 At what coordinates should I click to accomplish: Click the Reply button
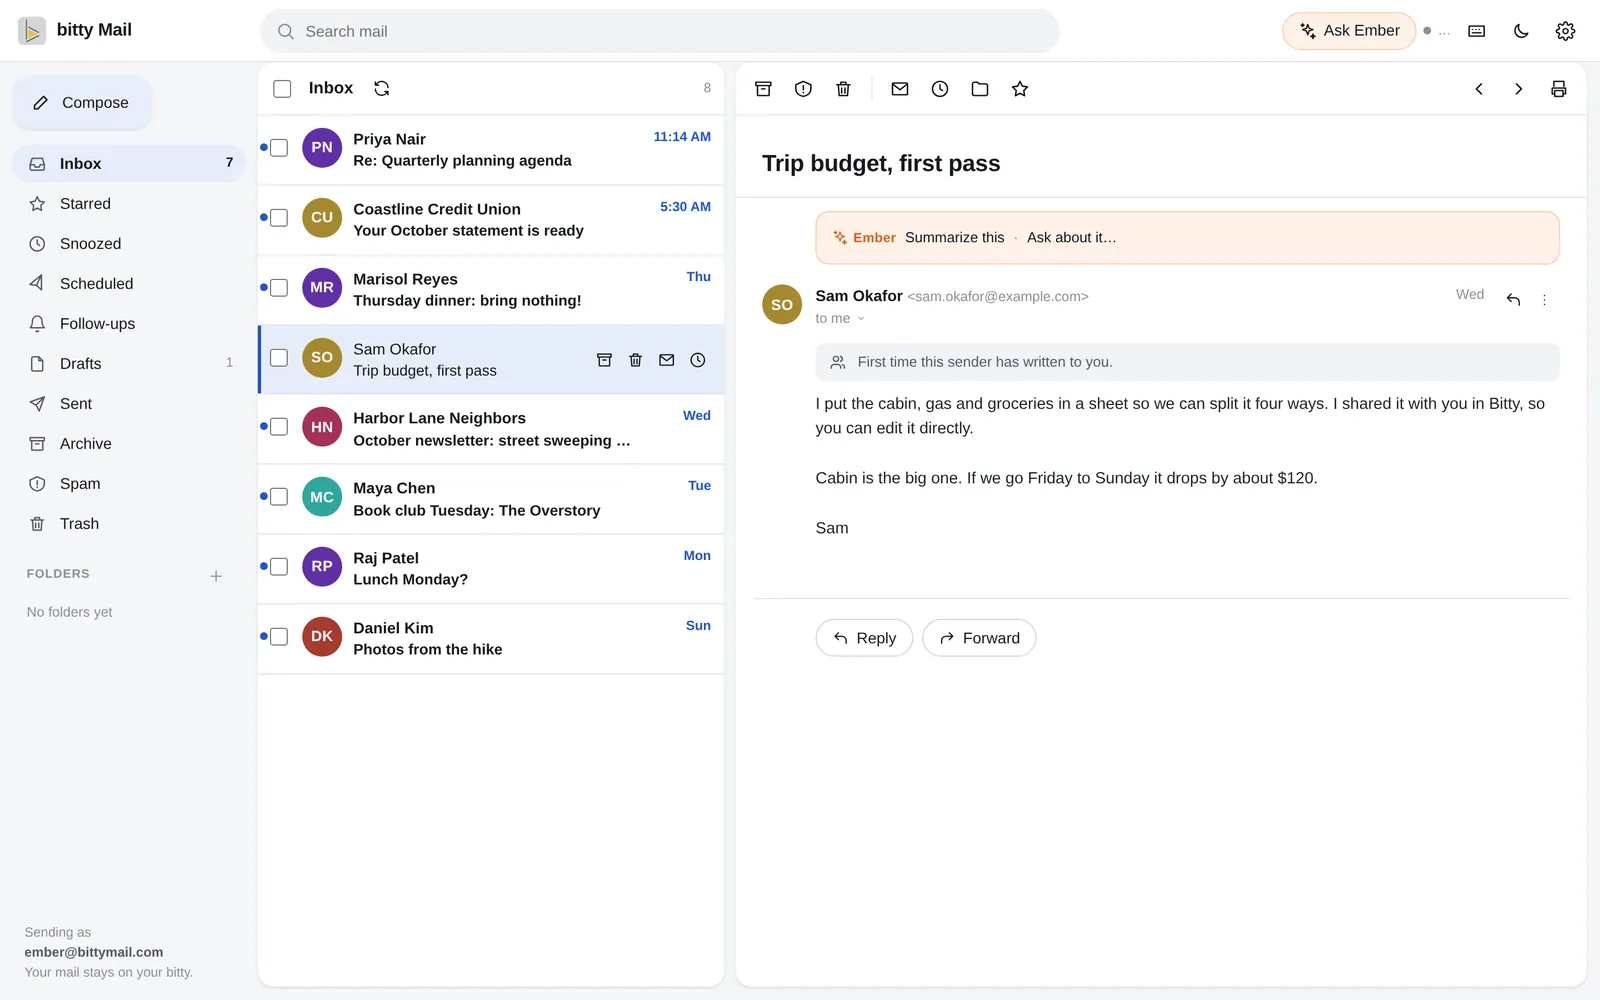pos(864,638)
